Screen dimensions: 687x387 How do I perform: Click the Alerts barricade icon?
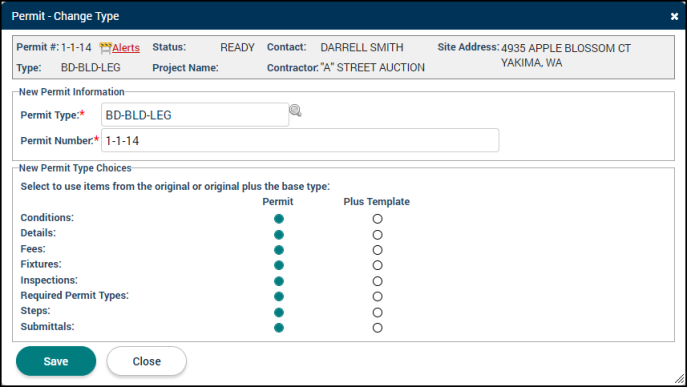tap(105, 48)
